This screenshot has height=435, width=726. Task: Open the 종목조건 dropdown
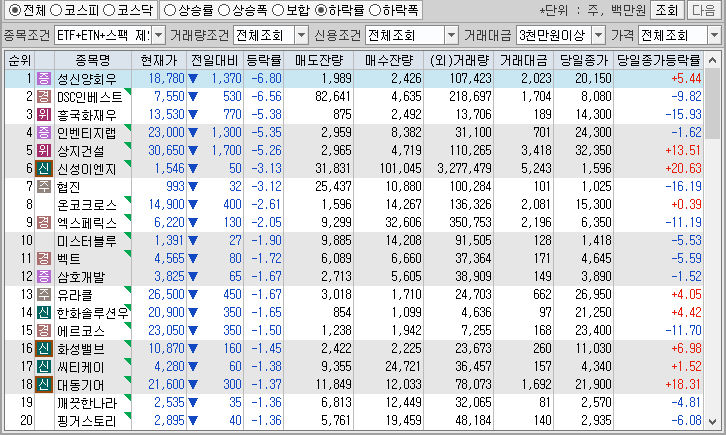point(158,35)
